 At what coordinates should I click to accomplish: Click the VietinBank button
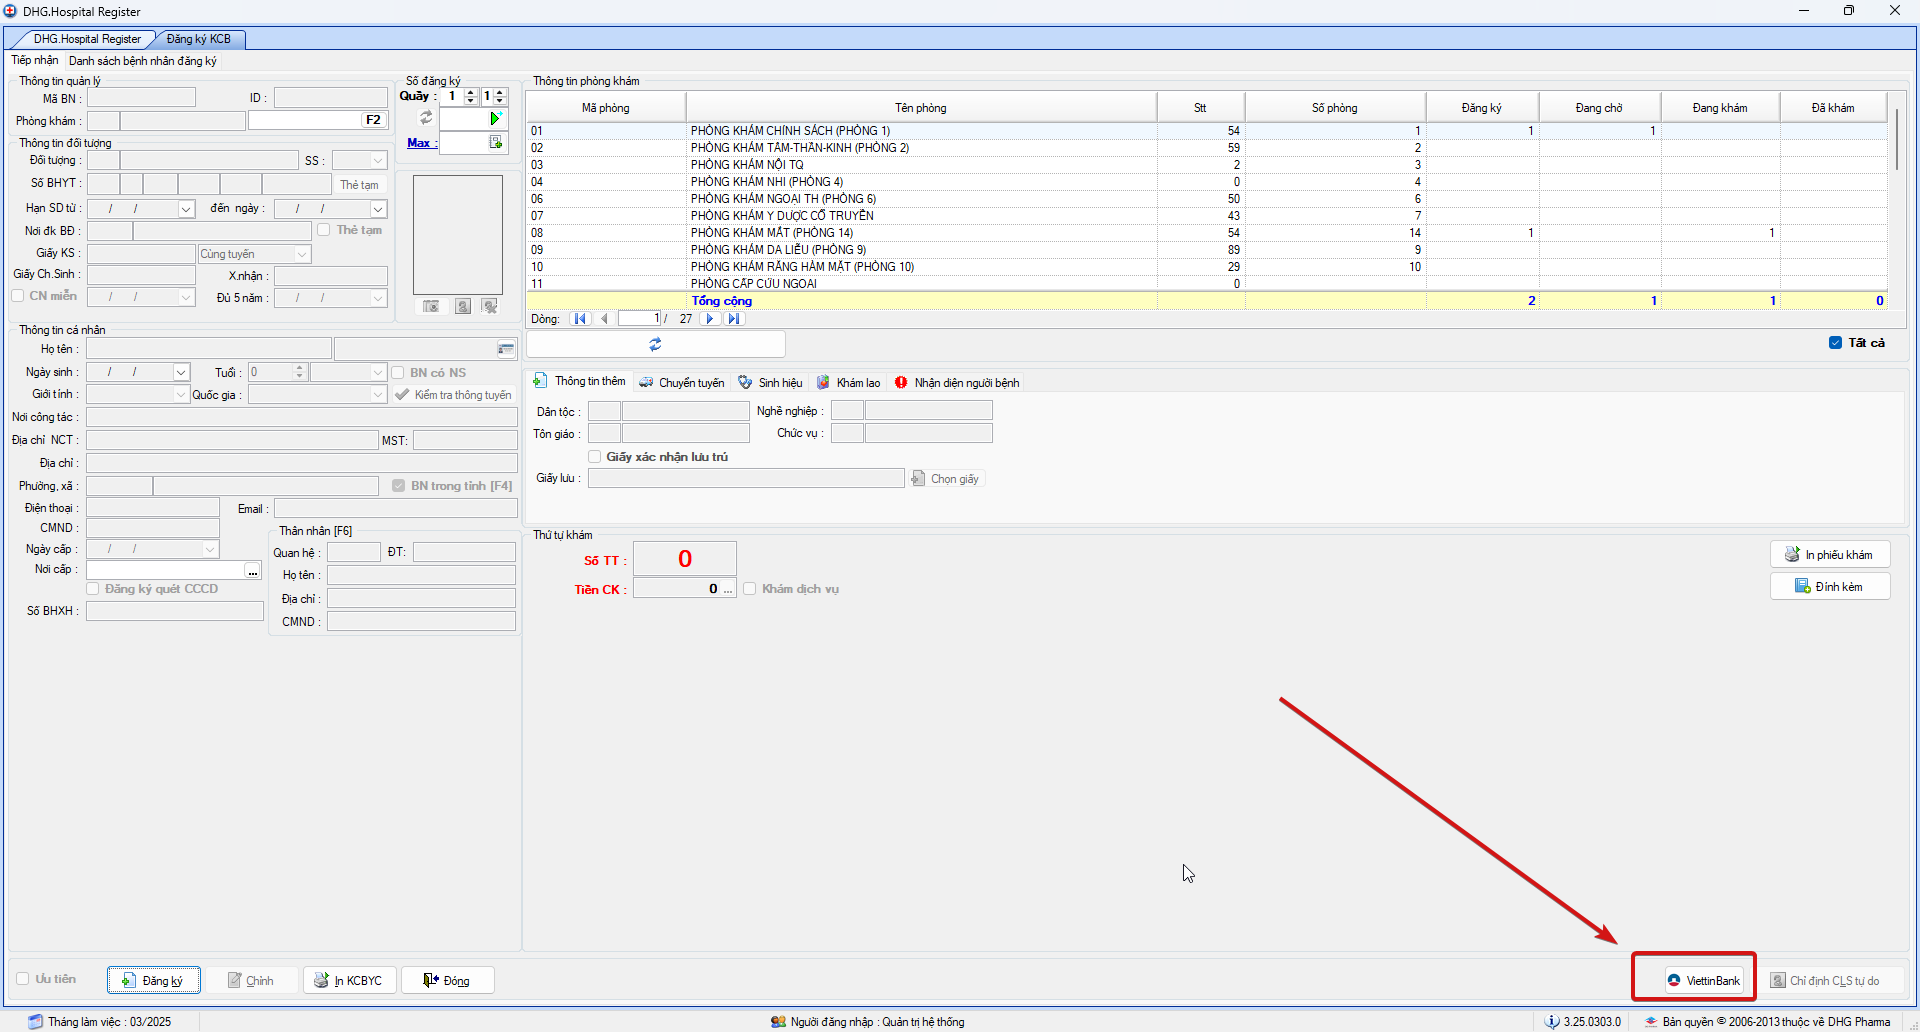coord(1704,980)
